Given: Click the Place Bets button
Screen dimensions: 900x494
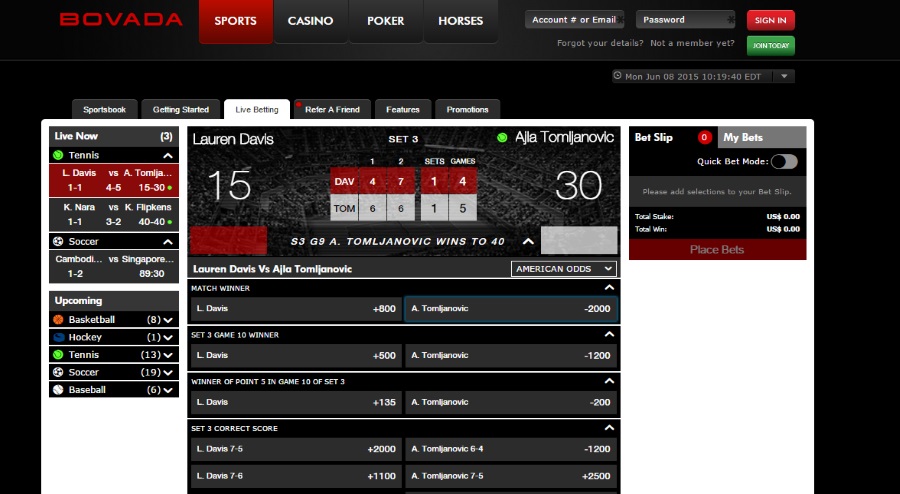Looking at the screenshot, I should tap(717, 250).
